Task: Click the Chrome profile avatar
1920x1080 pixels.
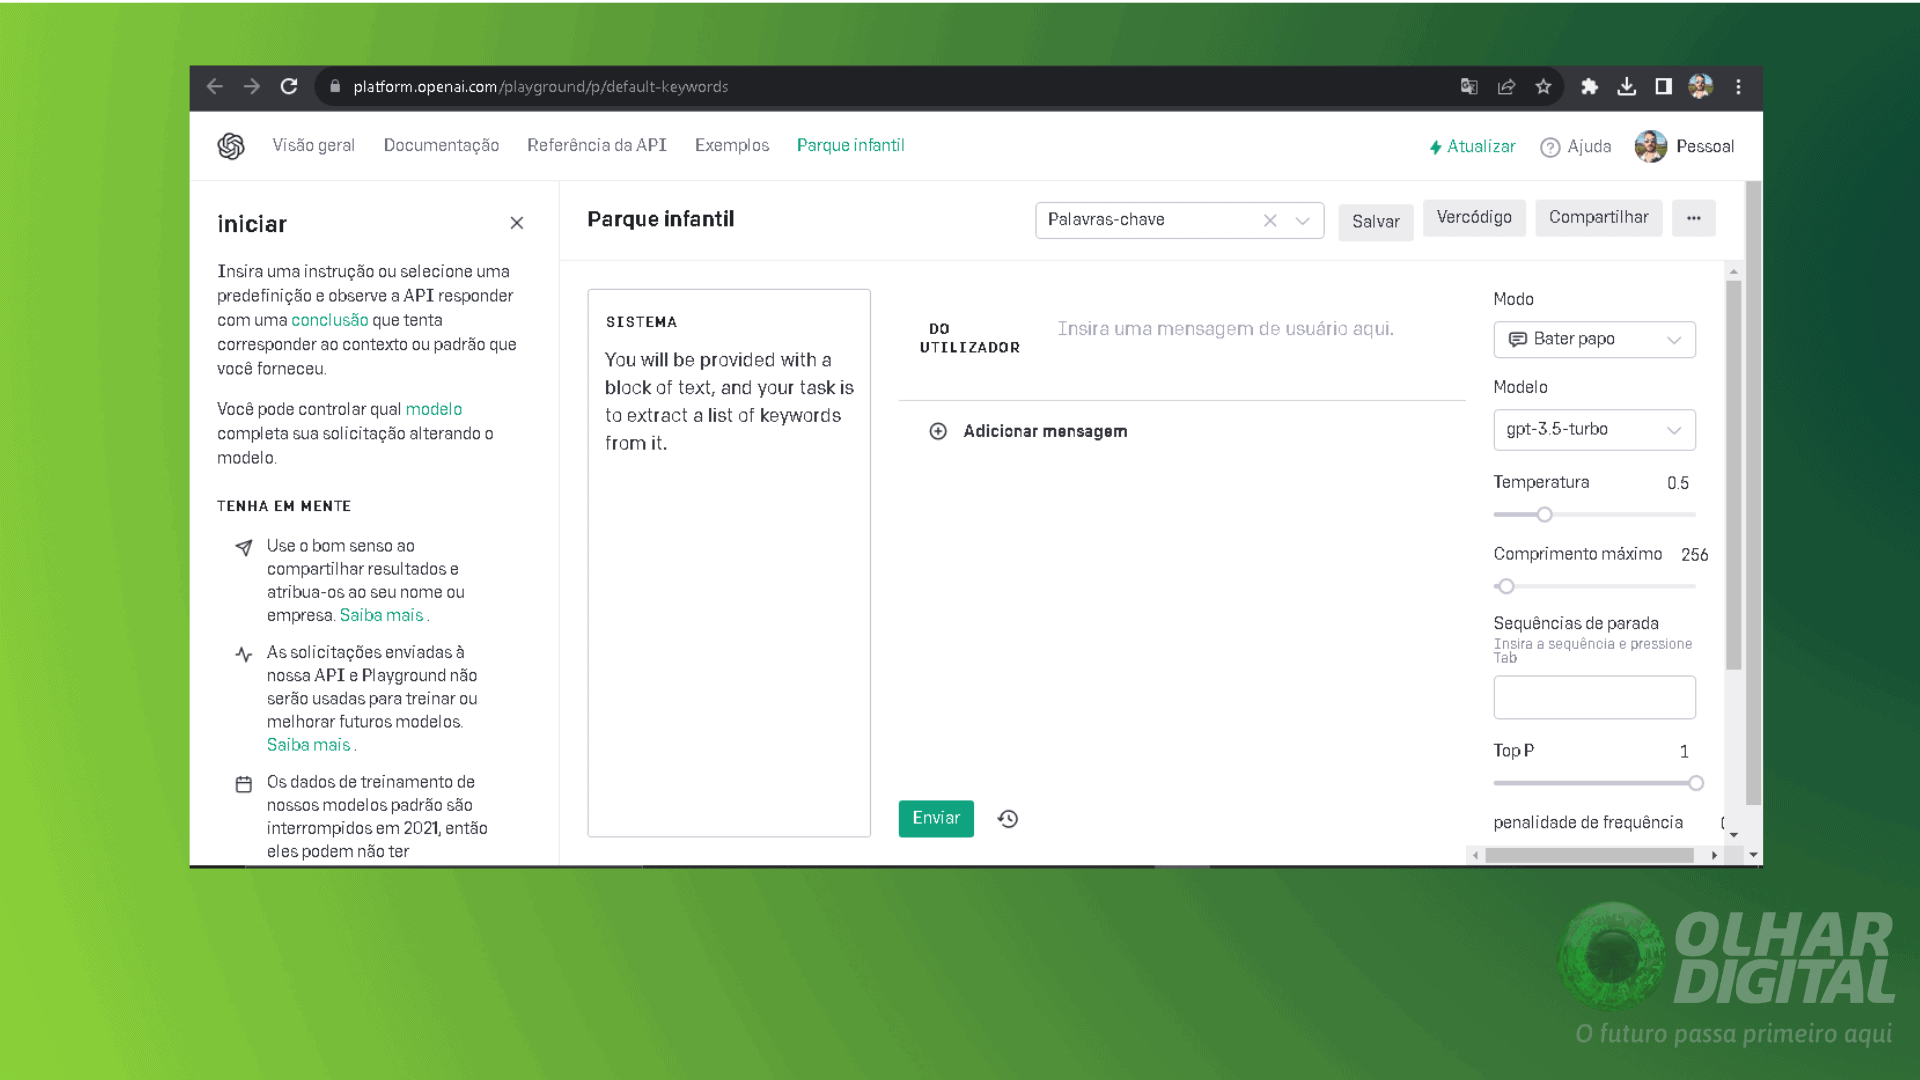Action: (x=1701, y=87)
